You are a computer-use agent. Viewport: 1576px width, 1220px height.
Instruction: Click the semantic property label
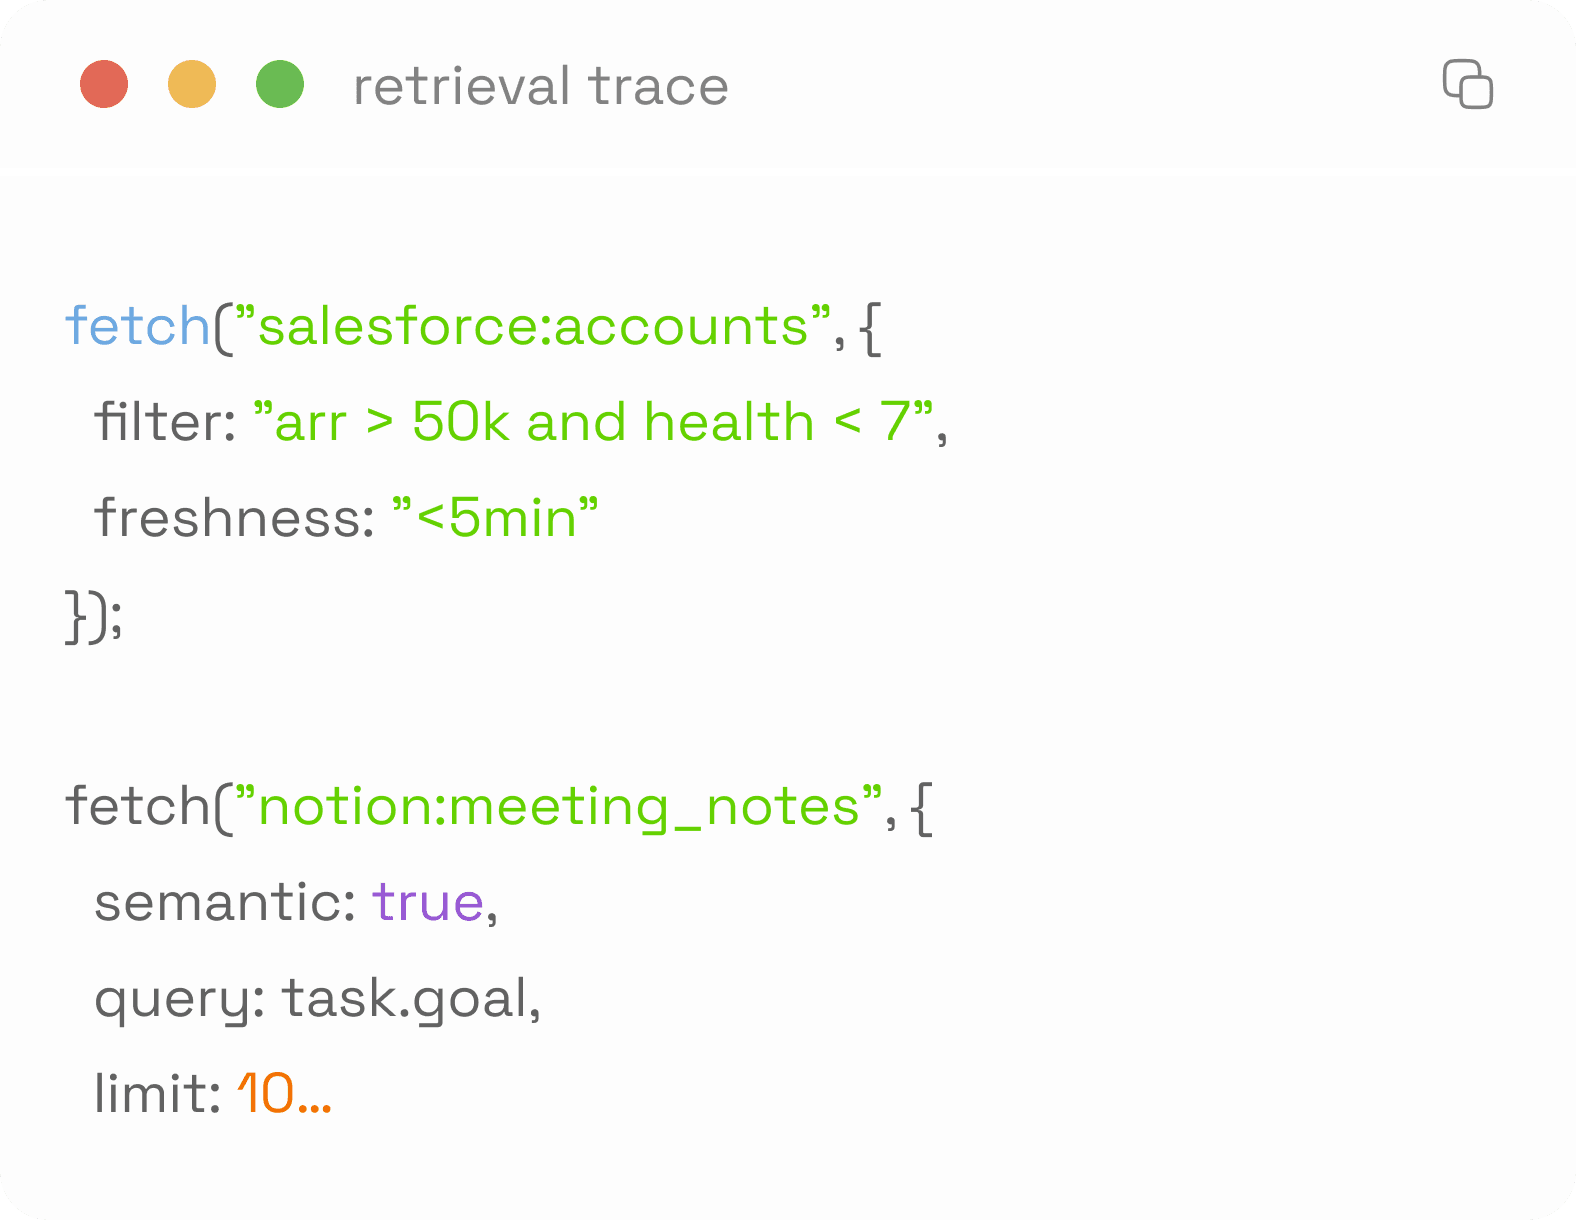226,901
